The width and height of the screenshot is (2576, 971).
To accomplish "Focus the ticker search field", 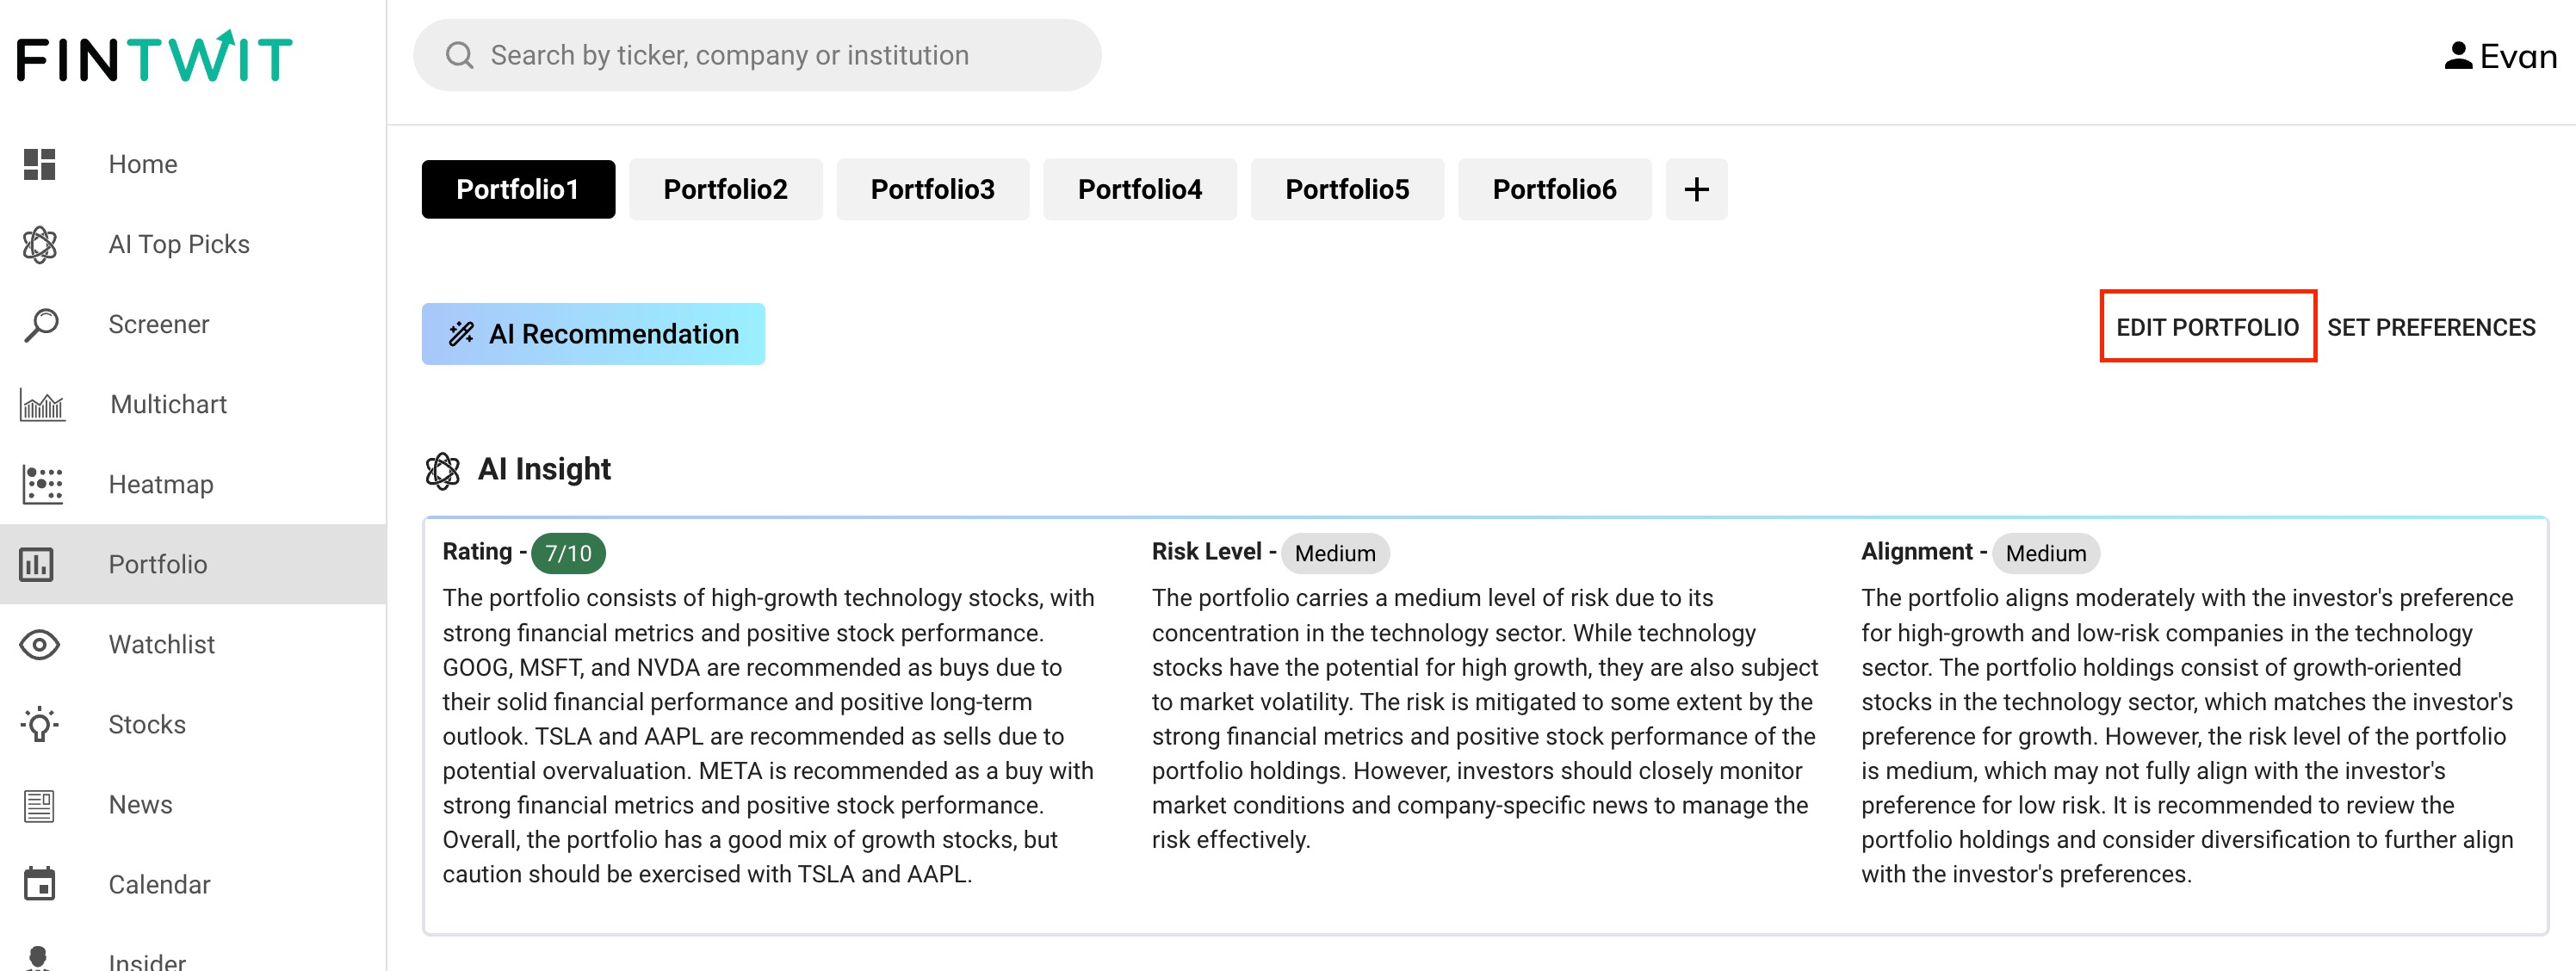I will (x=757, y=55).
